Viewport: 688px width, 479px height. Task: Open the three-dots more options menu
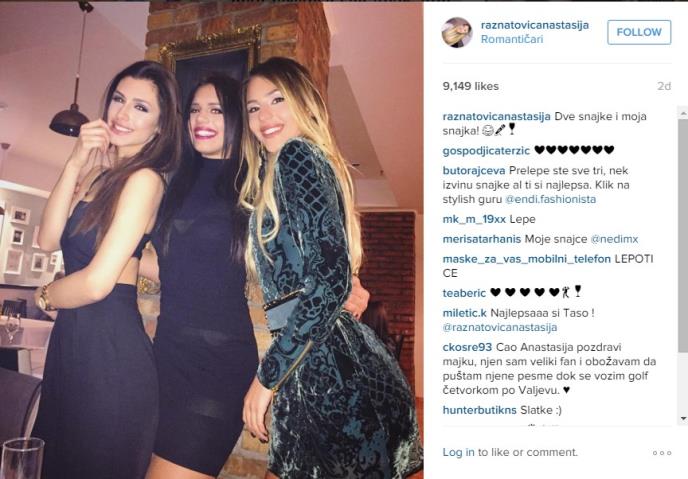(x=662, y=453)
